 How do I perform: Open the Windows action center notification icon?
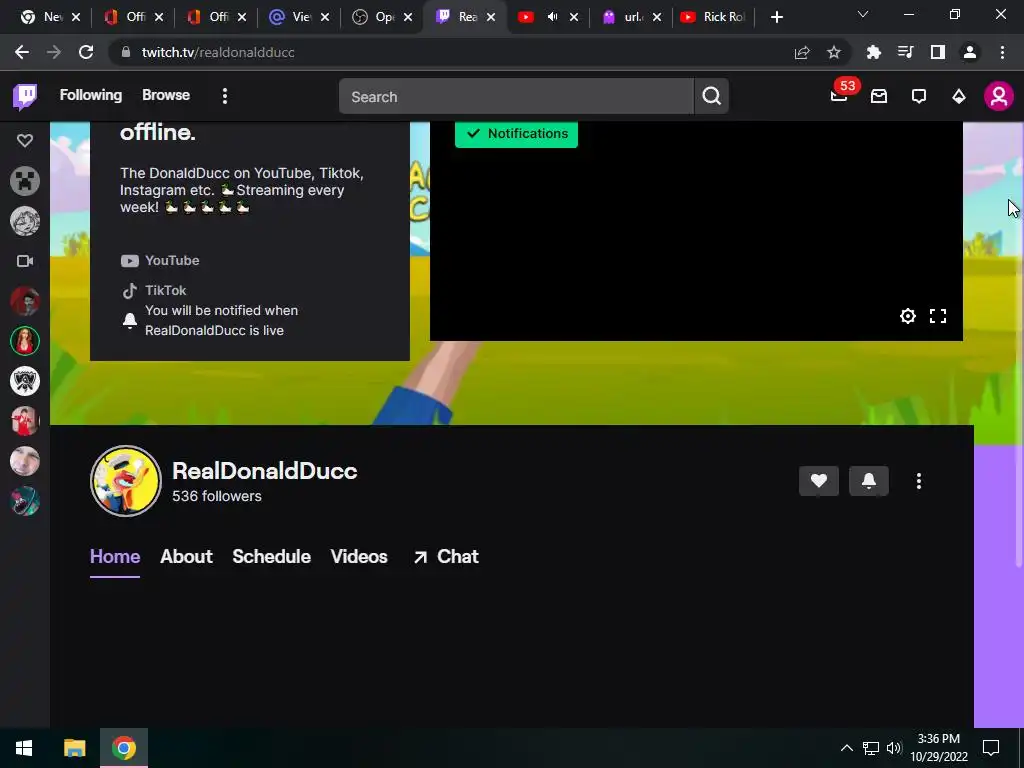[x=991, y=748]
